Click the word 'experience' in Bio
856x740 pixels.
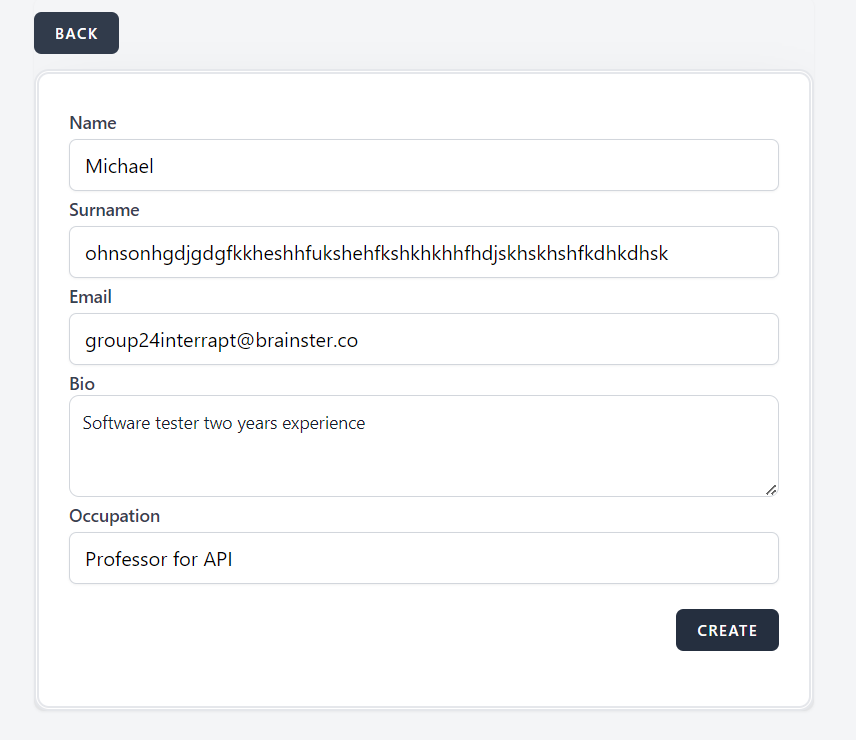[323, 423]
